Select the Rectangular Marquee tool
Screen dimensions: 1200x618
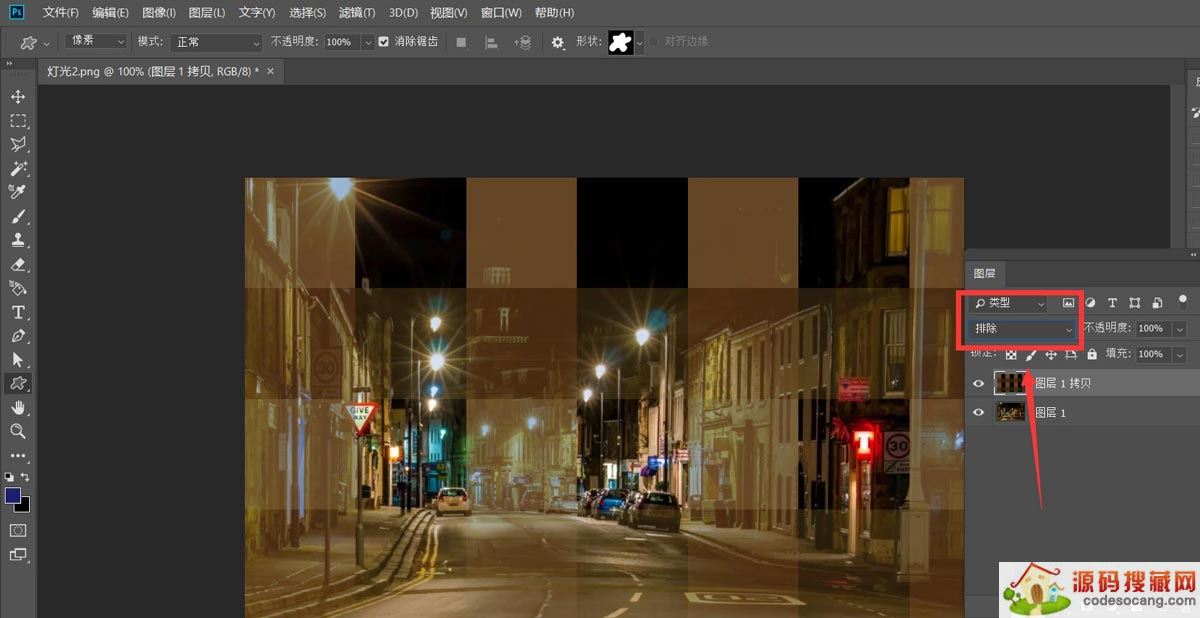[x=18, y=121]
